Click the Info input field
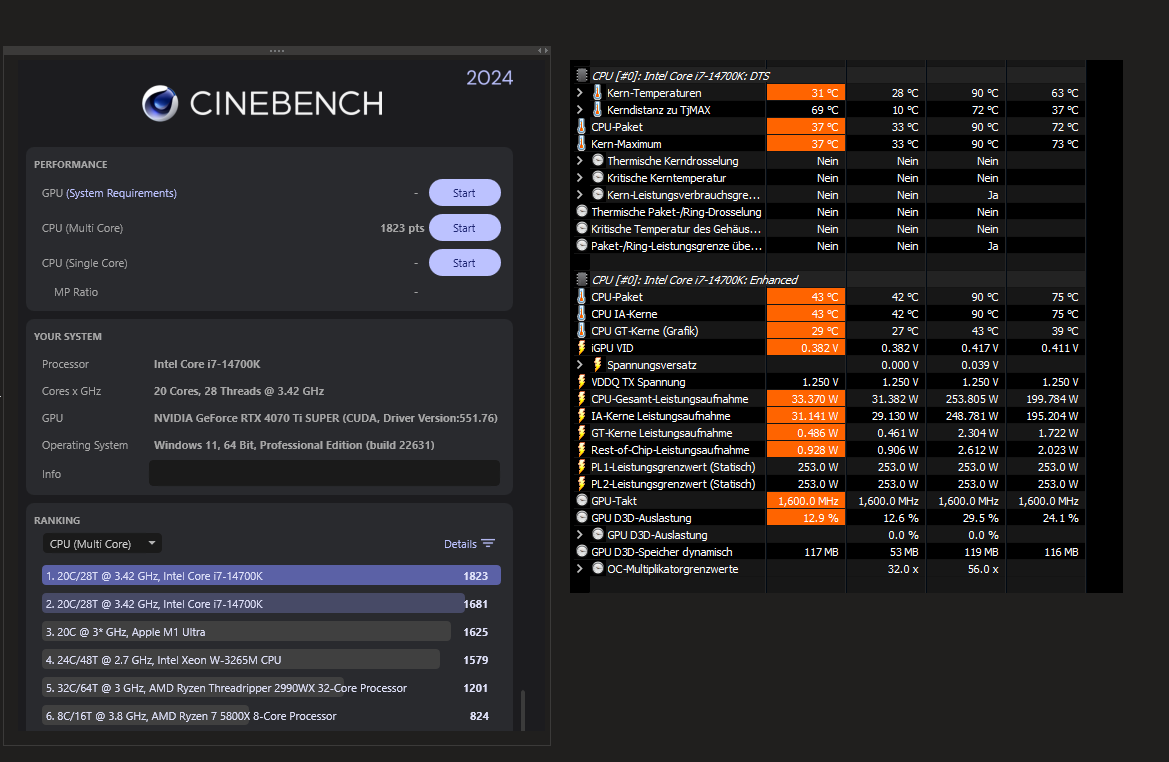1169x762 pixels. 324,473
